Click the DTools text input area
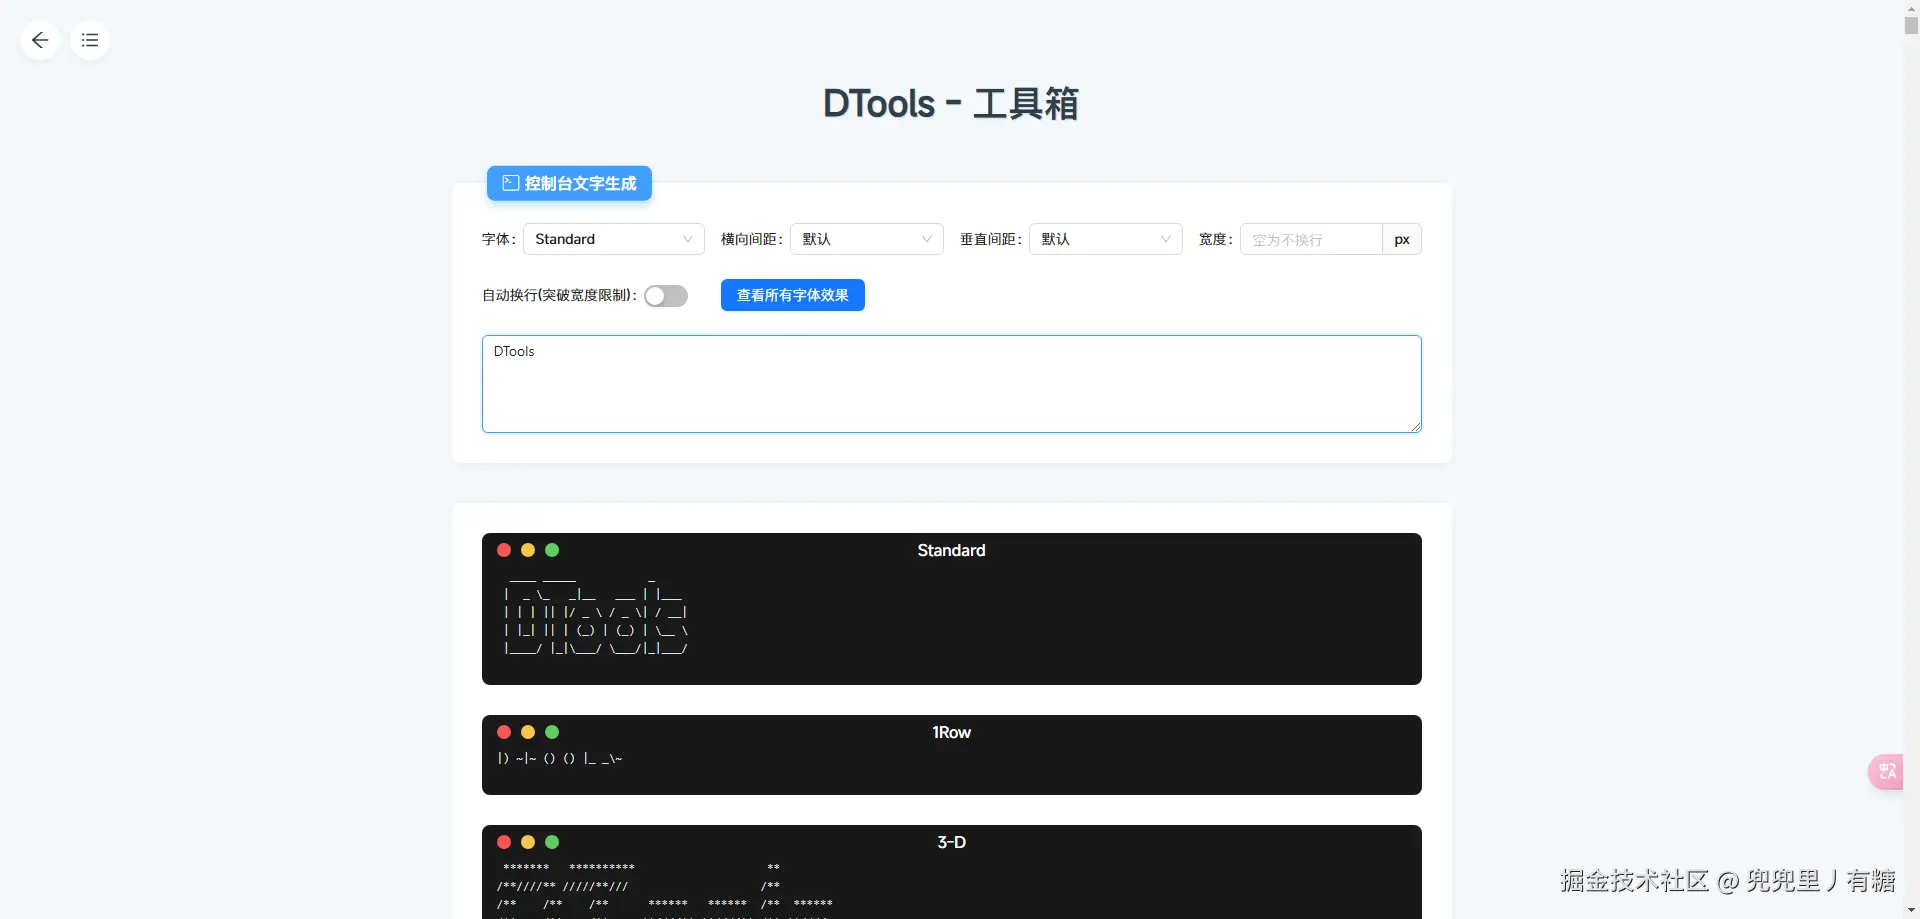 tap(952, 384)
